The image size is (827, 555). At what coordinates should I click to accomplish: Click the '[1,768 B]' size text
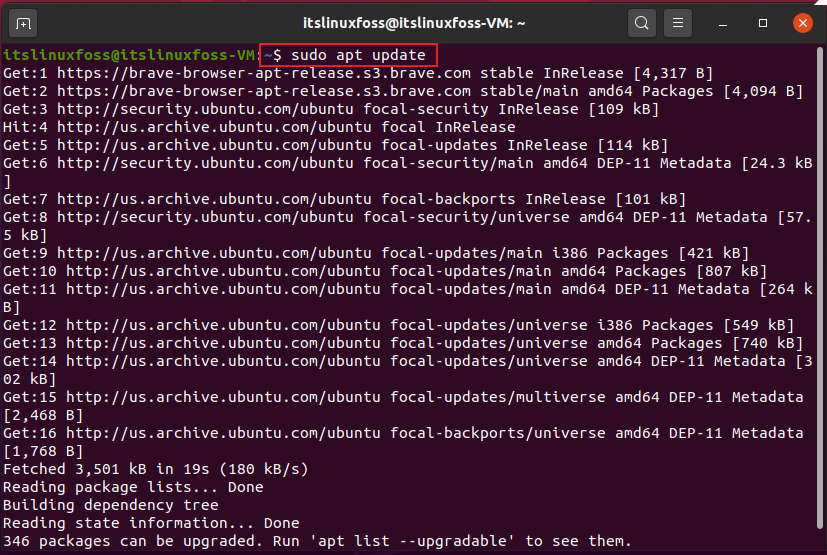[43, 451]
